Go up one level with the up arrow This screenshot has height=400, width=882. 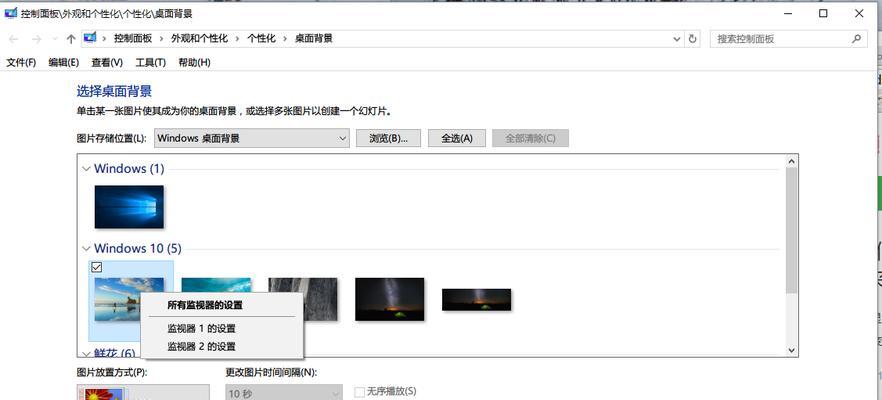[x=71, y=39]
